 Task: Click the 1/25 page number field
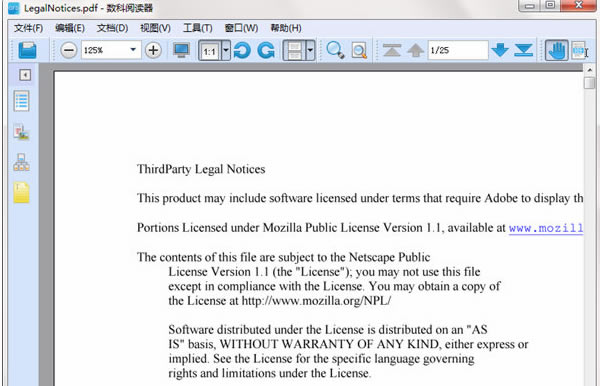pyautogui.click(x=458, y=50)
